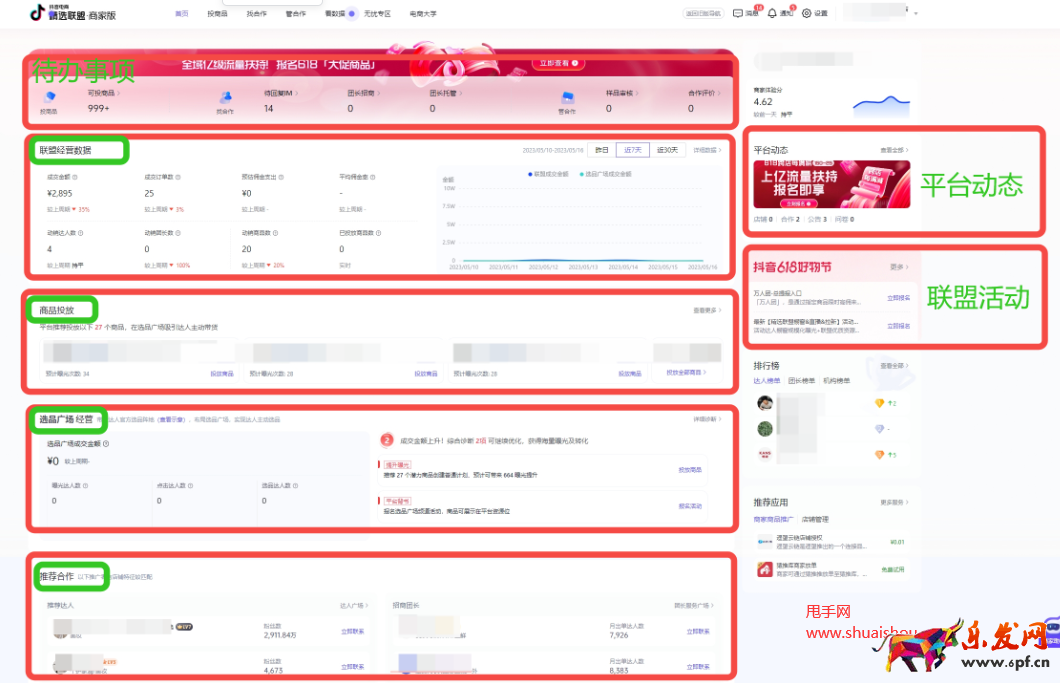Image resolution: width=1060 pixels, height=683 pixels.
Task: Open the 电商大学 nav item
Action: pos(423,14)
